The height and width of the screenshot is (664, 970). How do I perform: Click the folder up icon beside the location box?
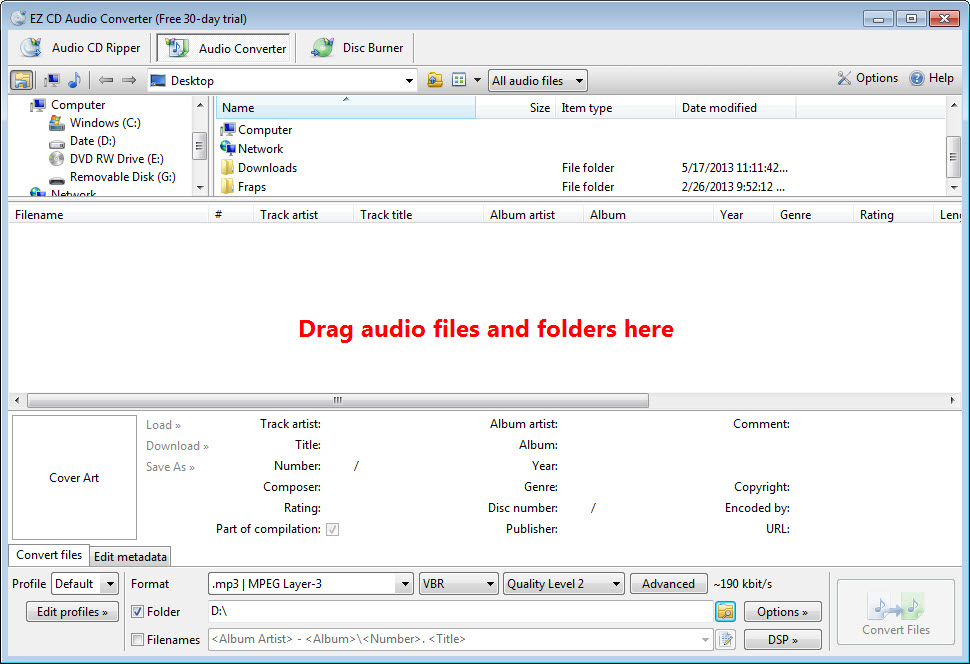tap(435, 80)
